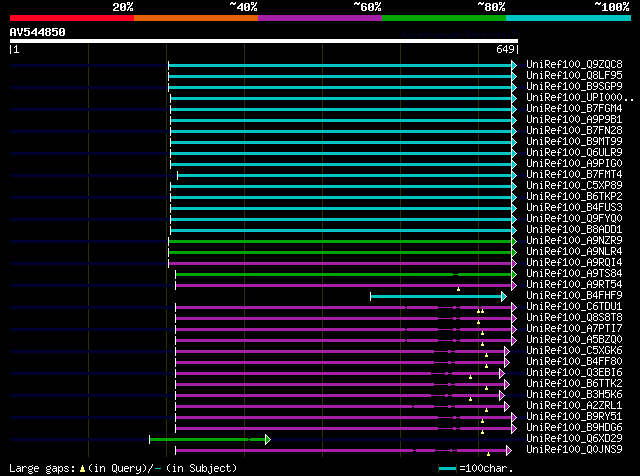Click the 649 end position label
This screenshot has height=476, width=640.
tap(505, 49)
